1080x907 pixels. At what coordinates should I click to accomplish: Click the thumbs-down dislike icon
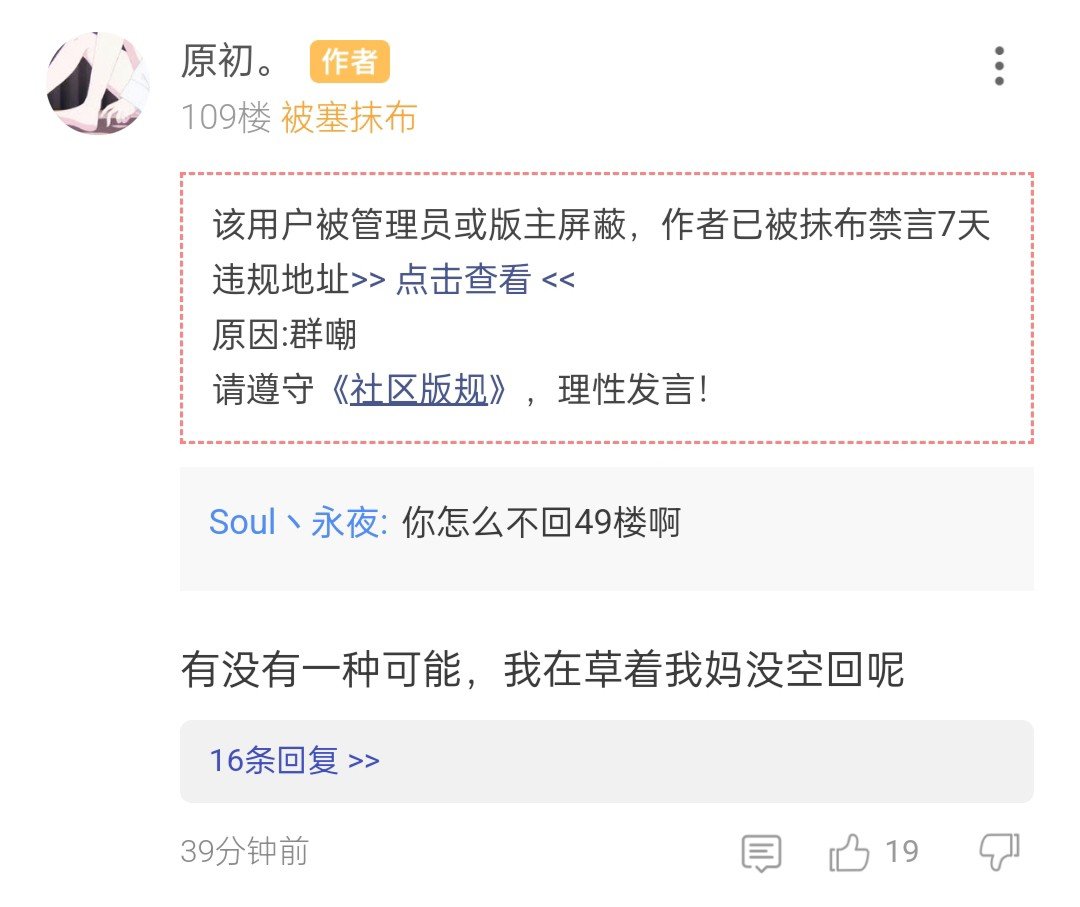[998, 852]
